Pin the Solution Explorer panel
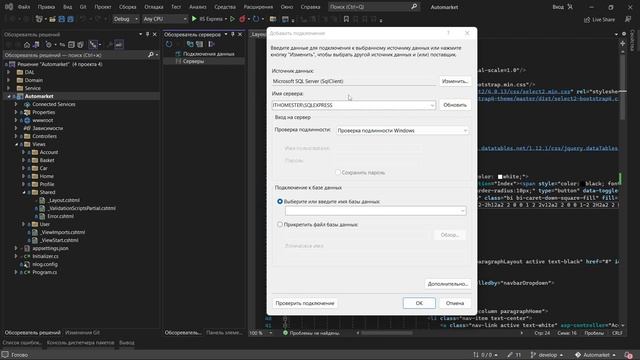Image resolution: width=640 pixels, height=360 pixels. tap(147, 34)
